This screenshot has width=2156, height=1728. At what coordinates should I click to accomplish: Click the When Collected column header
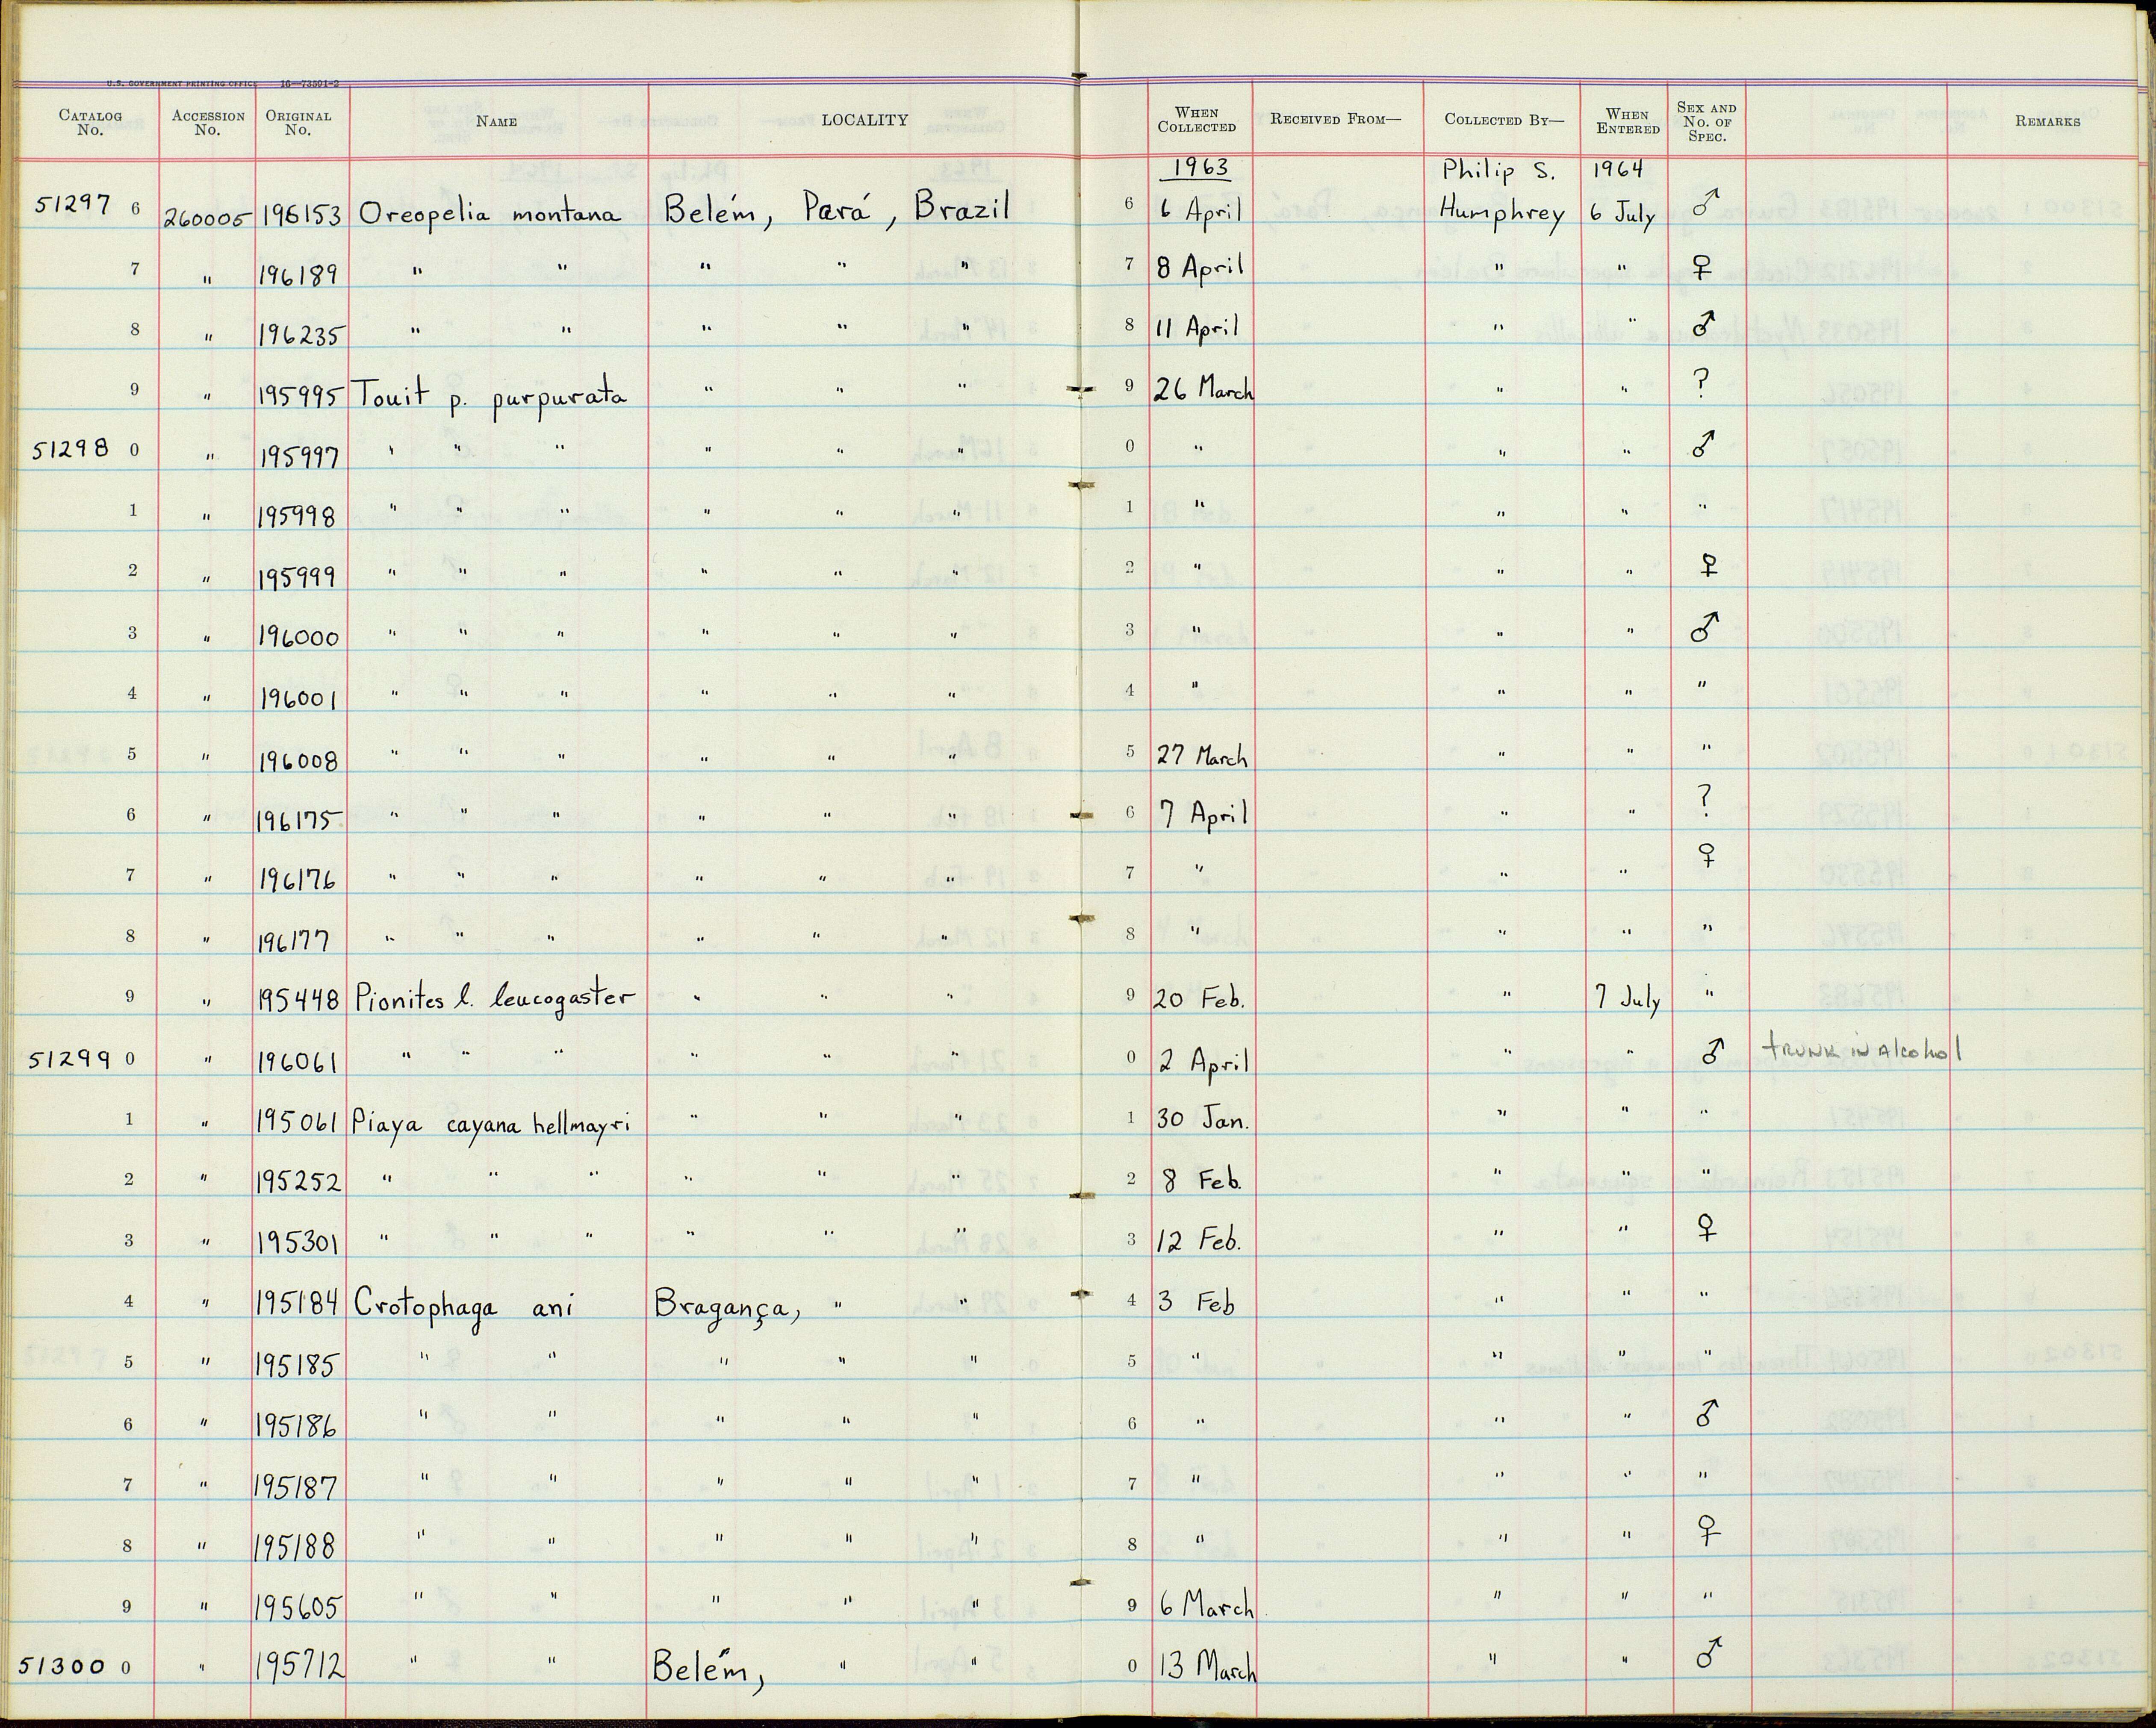click(1197, 120)
